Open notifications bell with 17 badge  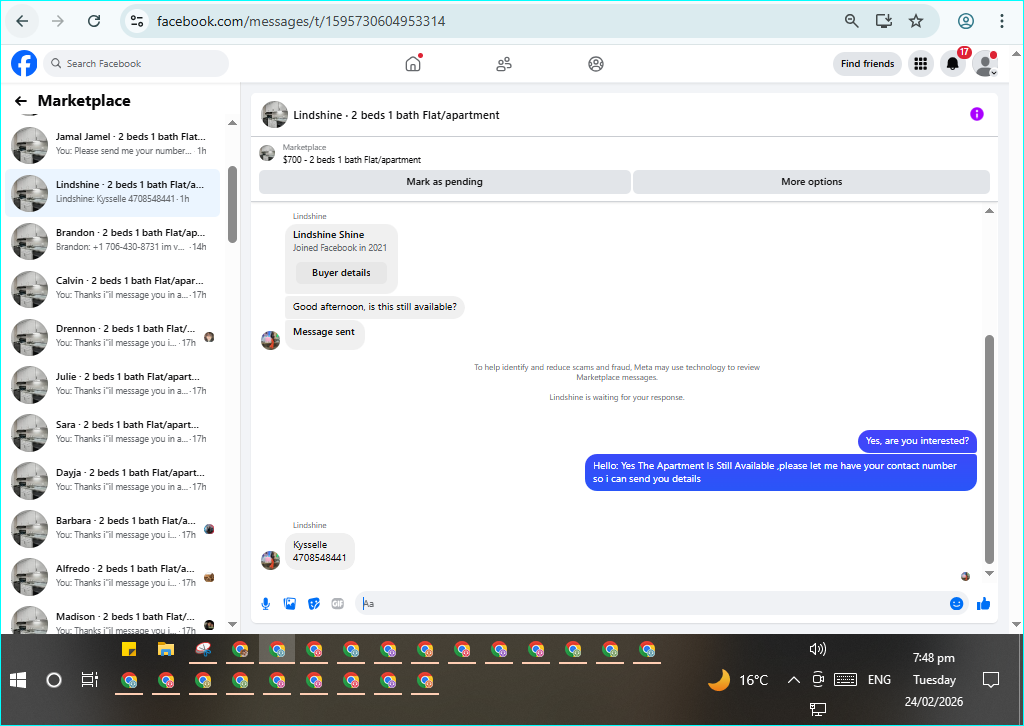[953, 63]
